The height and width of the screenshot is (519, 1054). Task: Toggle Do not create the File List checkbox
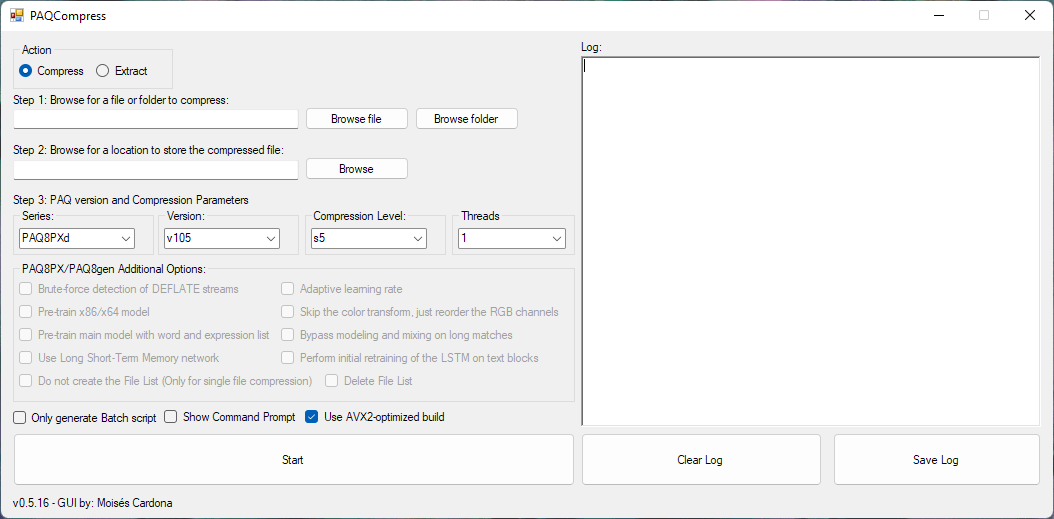click(x=26, y=381)
